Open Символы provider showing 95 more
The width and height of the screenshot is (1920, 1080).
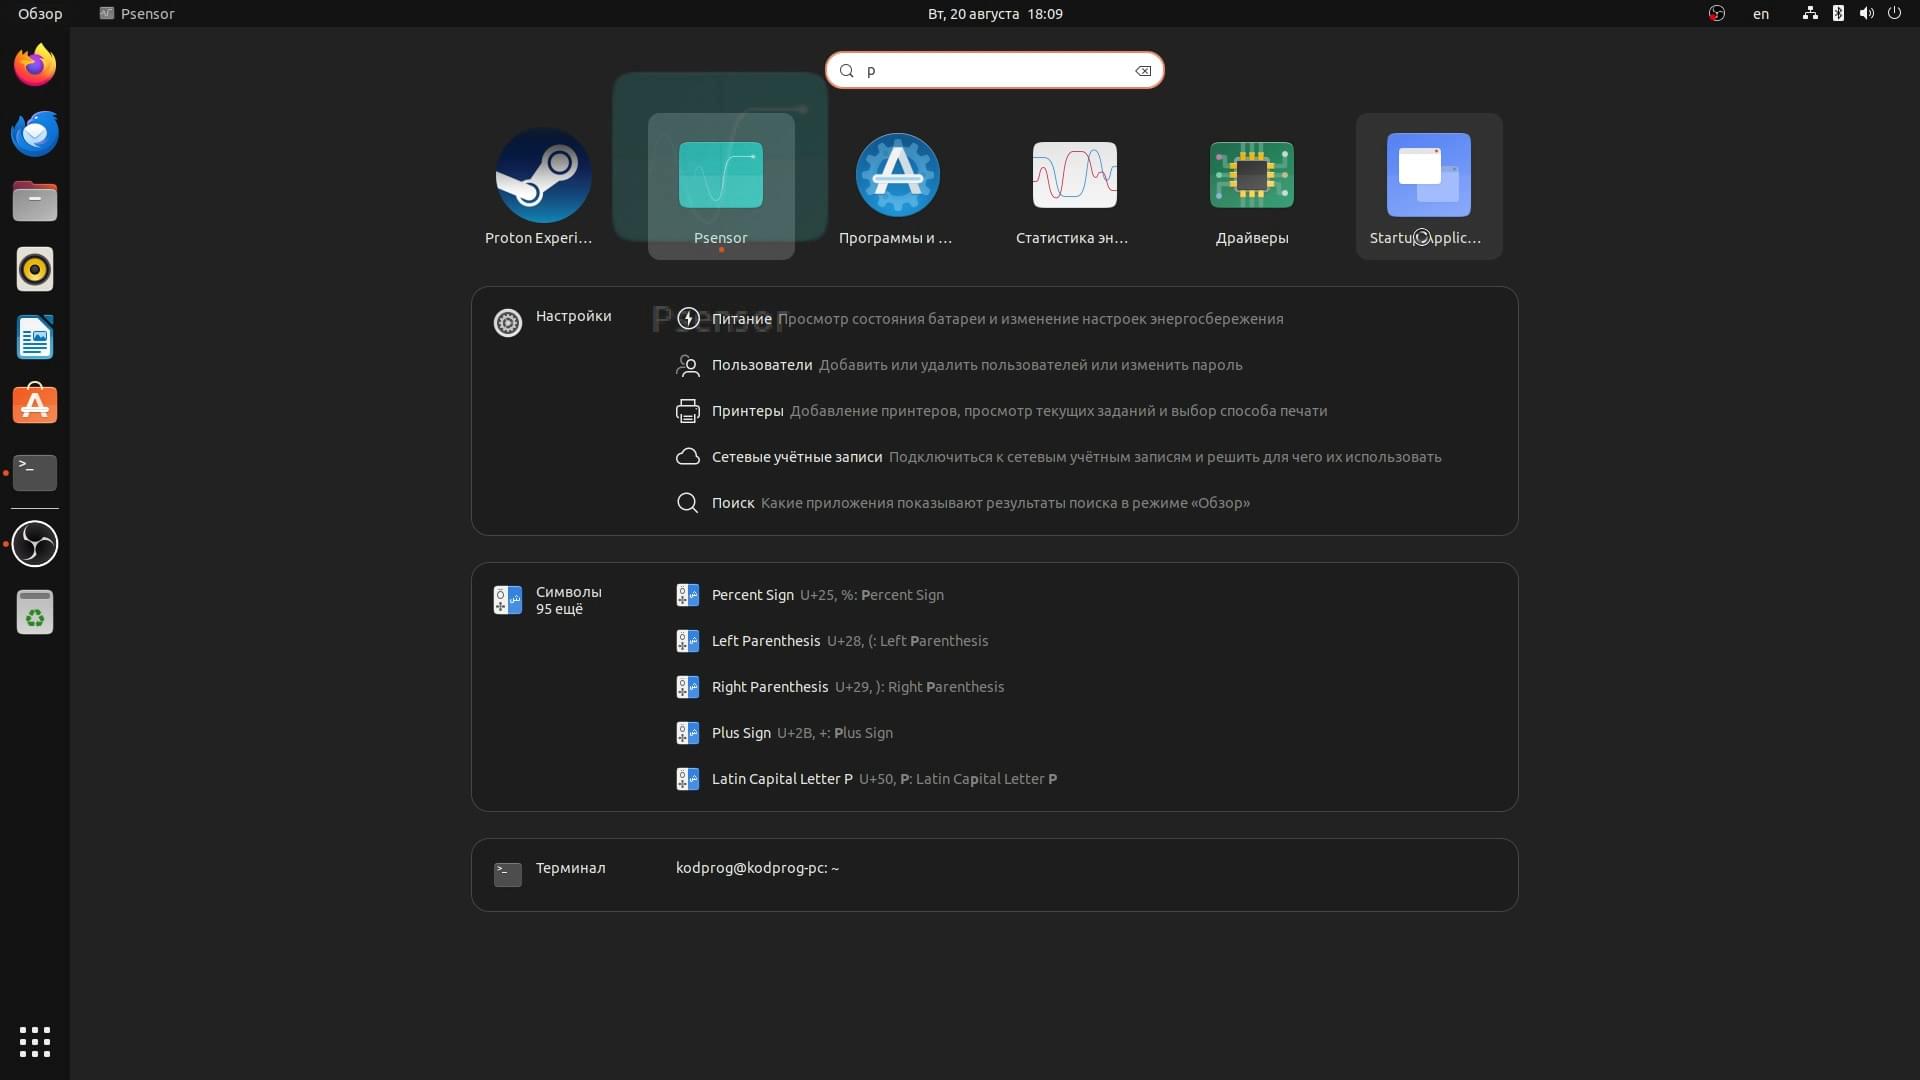coord(548,600)
